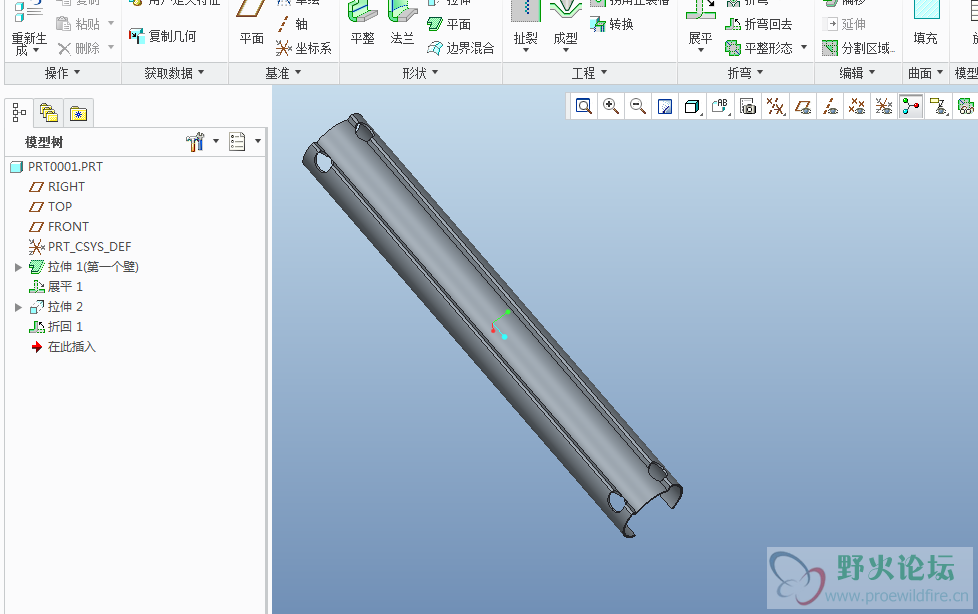Viewport: 978px width, 614px height.
Task: Click the Zoom Out magnifier icon
Action: tap(637, 107)
